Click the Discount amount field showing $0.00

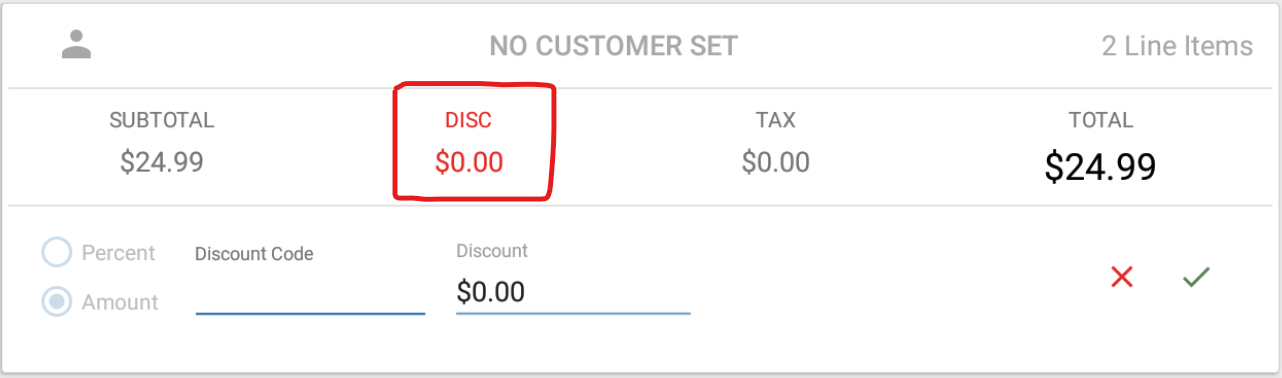573,292
